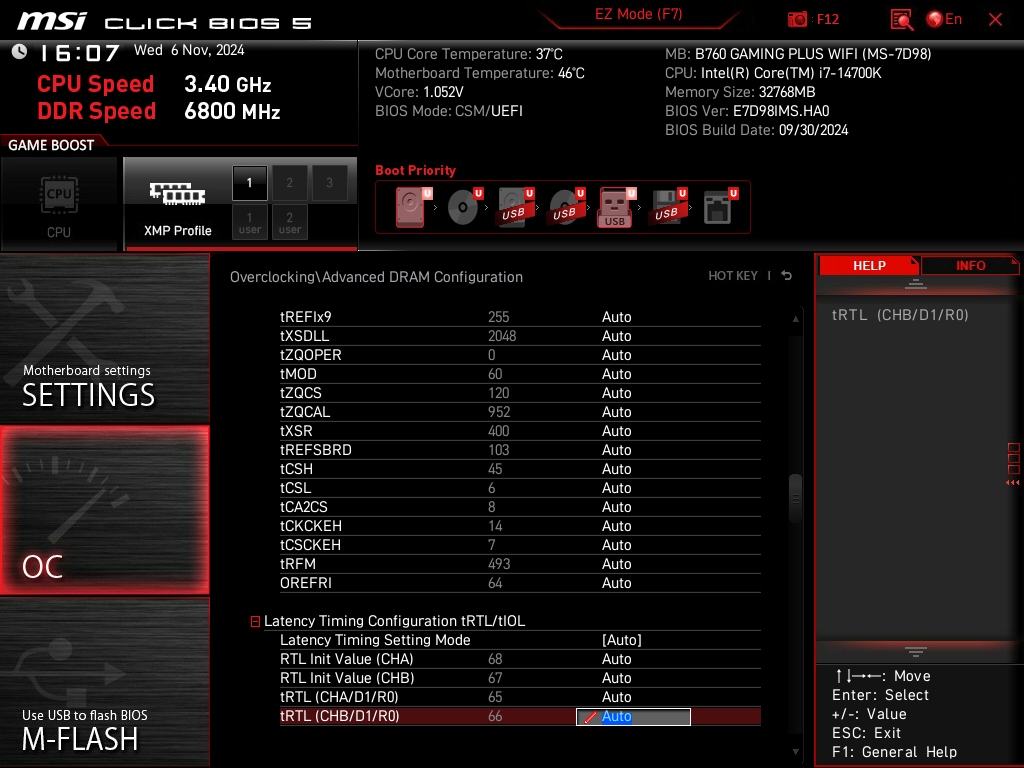Click the 952 value of tZQCAL

pos(499,412)
